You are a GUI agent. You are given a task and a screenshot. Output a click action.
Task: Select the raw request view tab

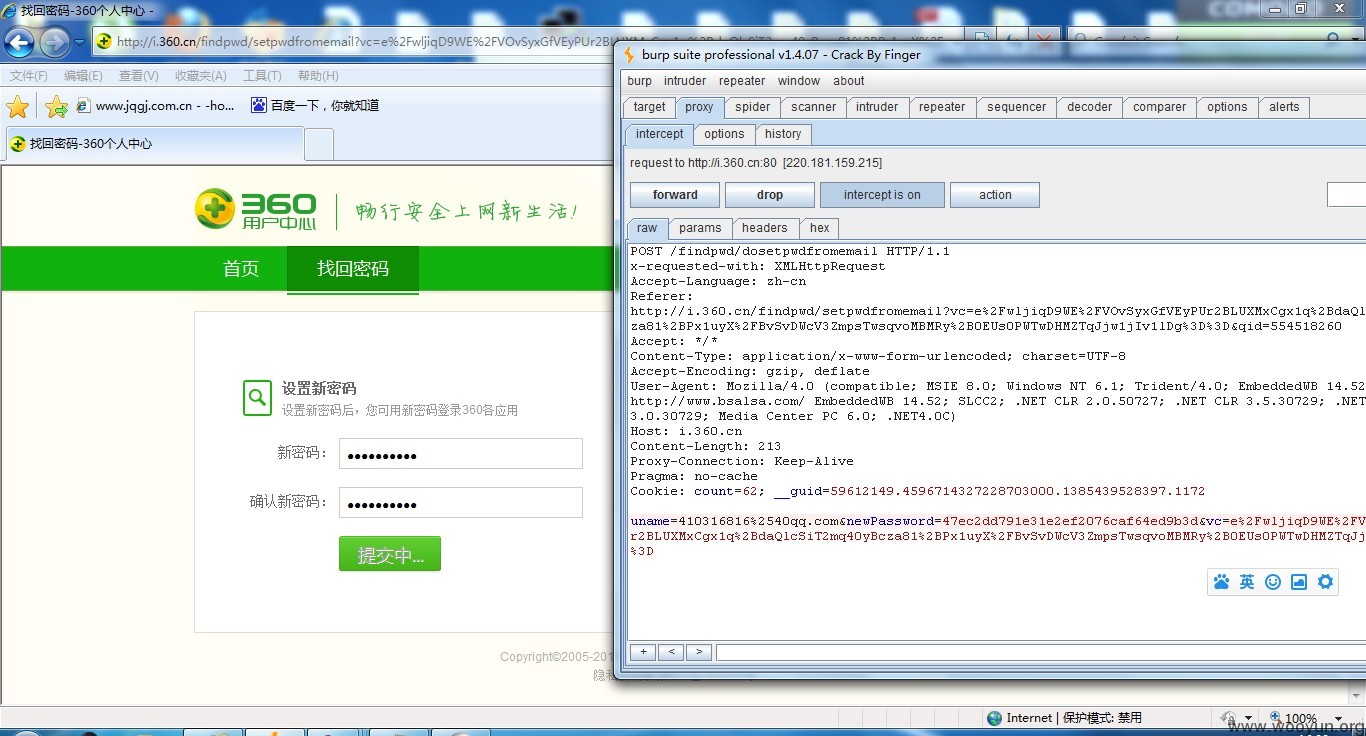tap(647, 229)
